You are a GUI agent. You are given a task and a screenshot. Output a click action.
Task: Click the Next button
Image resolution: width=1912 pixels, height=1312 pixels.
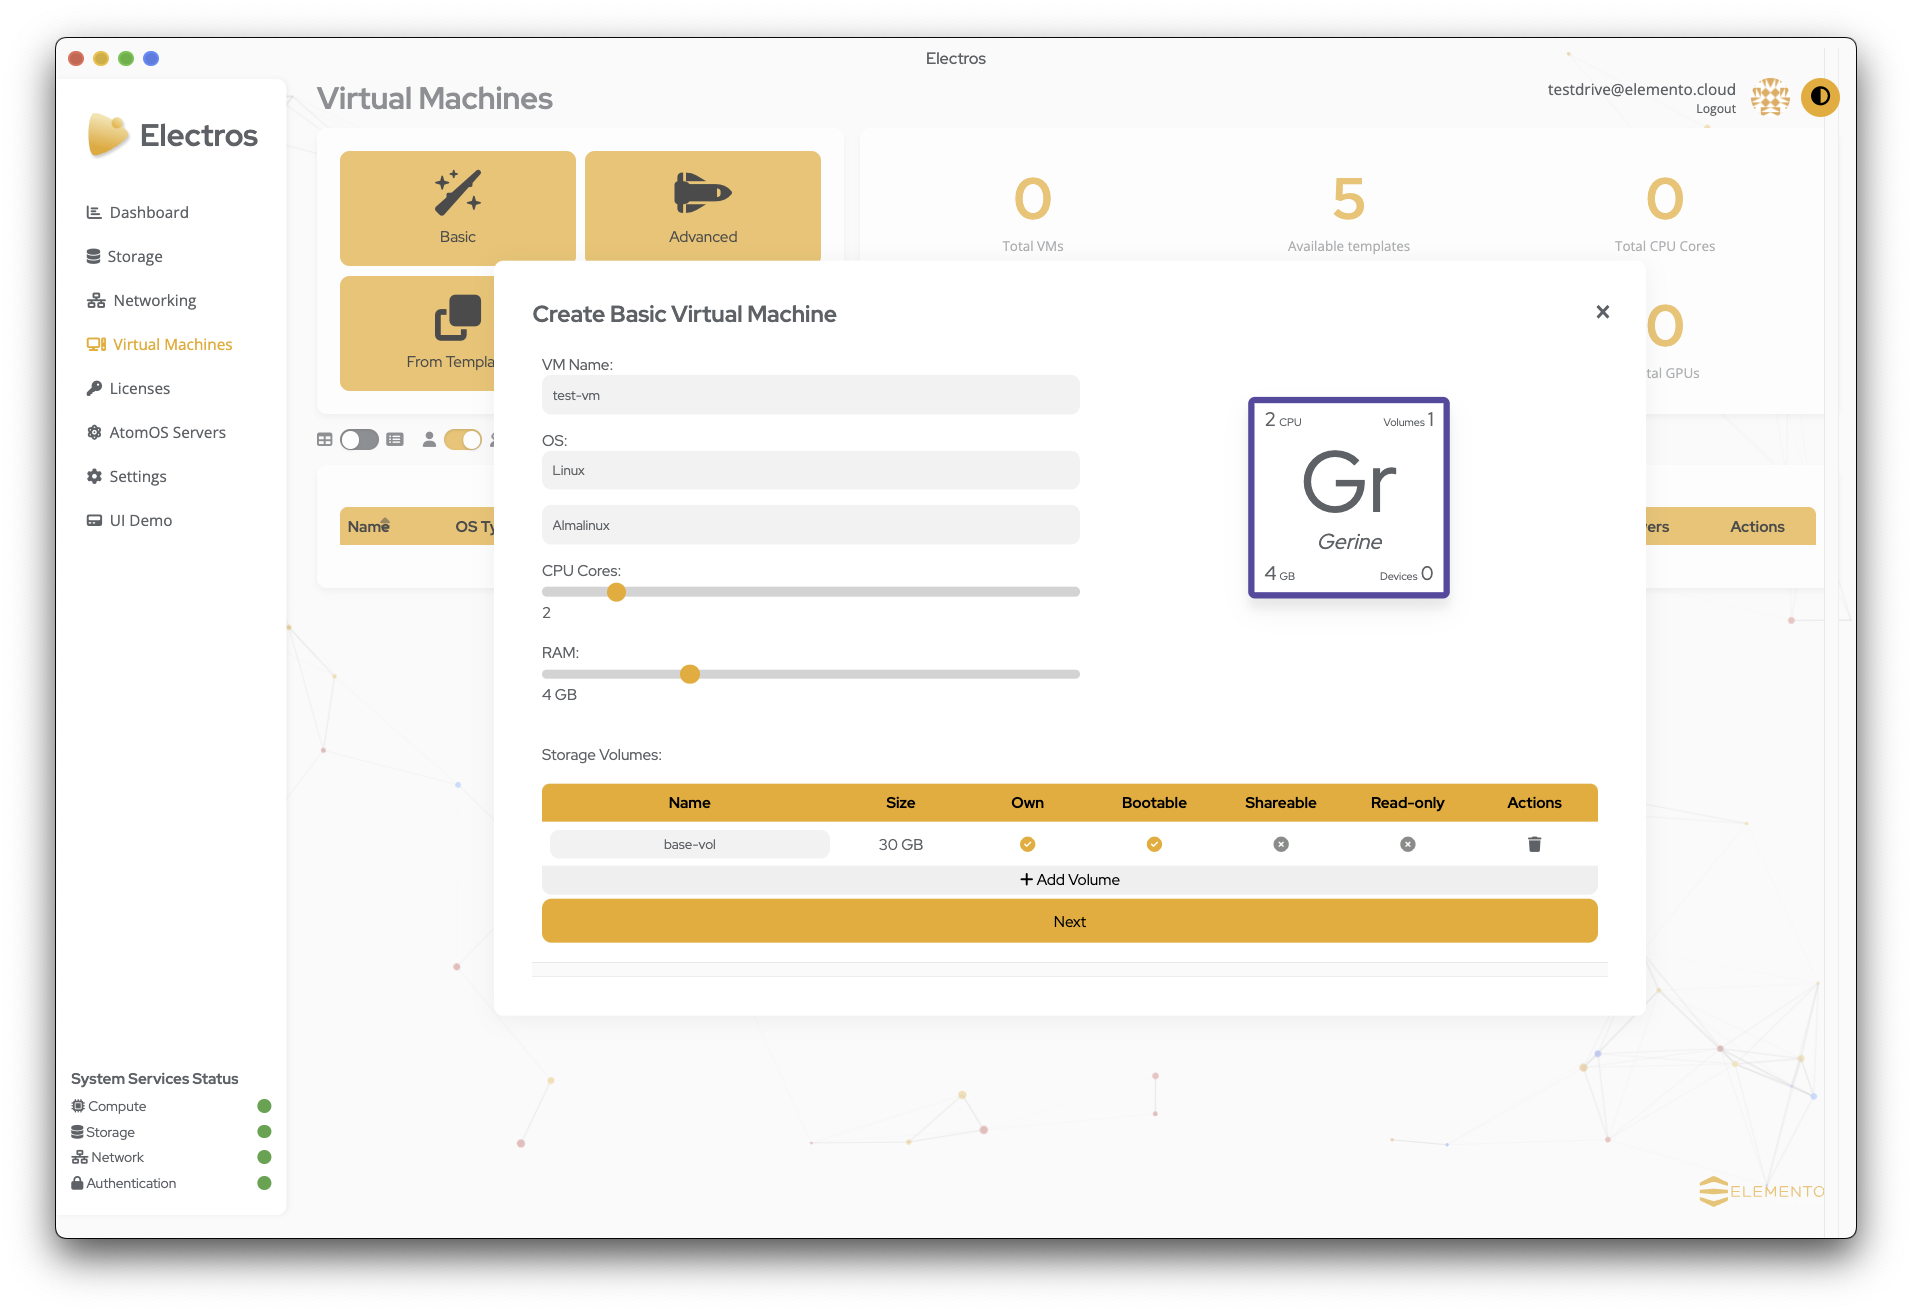tap(1069, 921)
